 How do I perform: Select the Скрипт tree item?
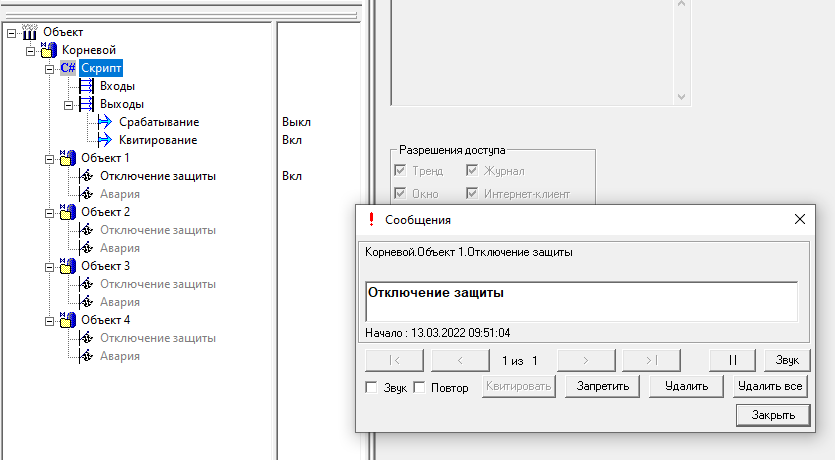pos(101,68)
